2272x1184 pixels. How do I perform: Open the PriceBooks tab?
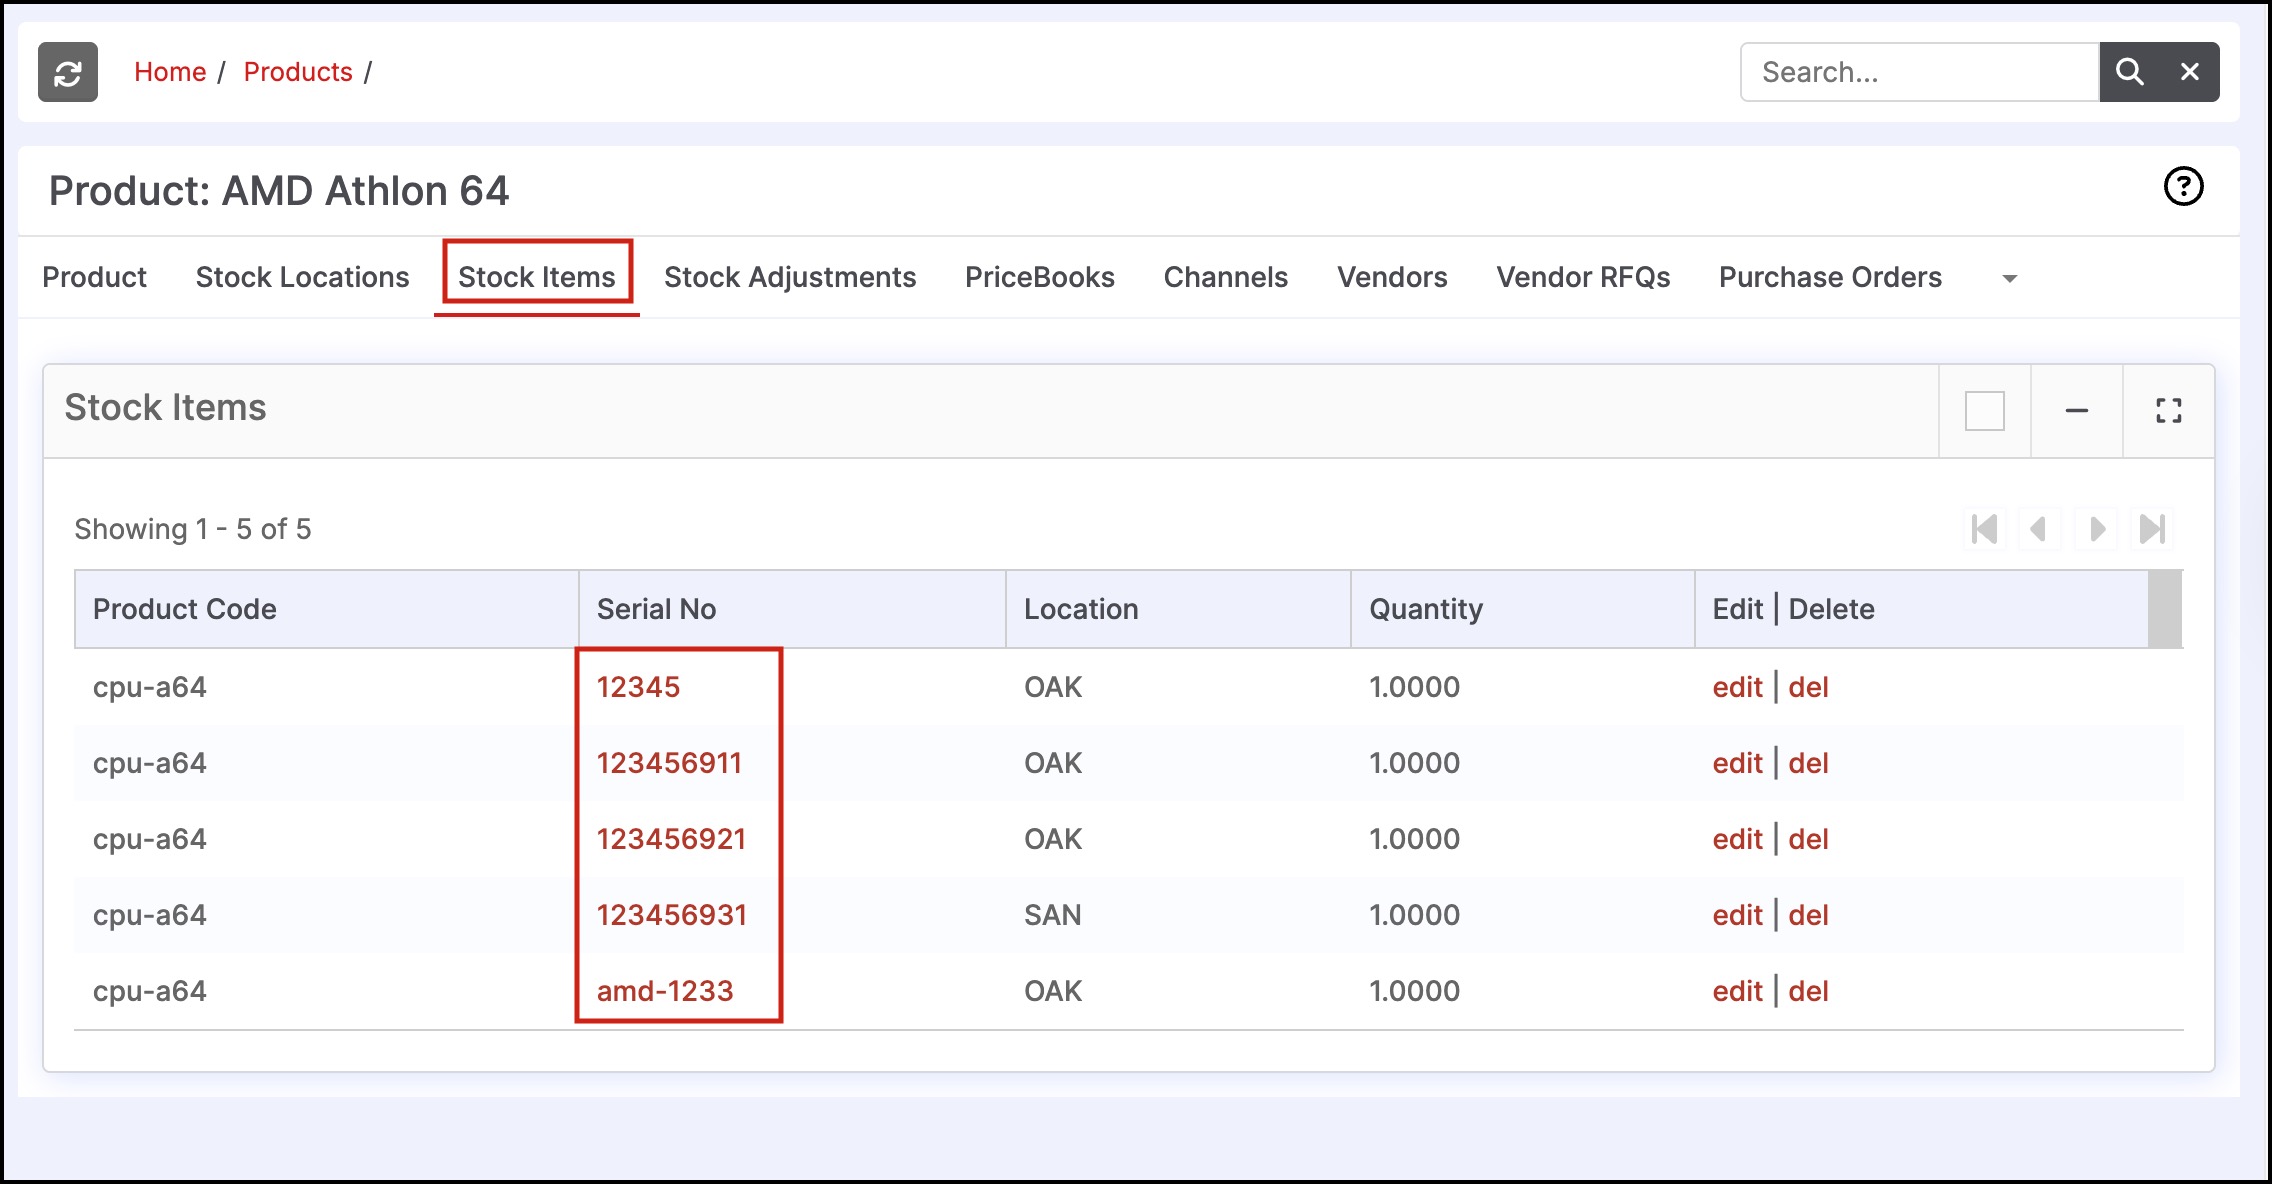point(1039,277)
